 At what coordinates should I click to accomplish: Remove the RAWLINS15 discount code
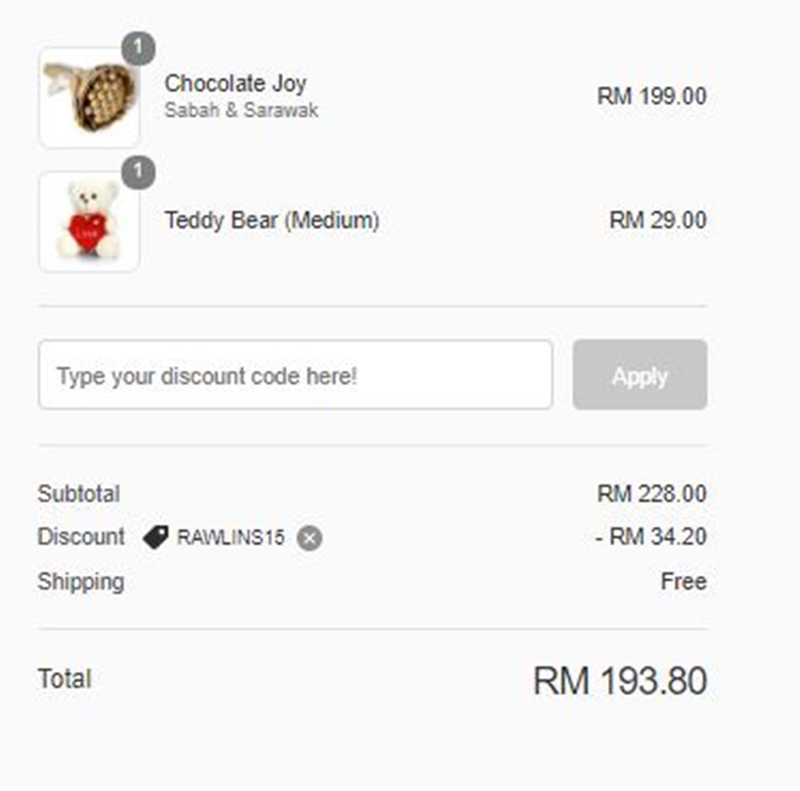[309, 538]
